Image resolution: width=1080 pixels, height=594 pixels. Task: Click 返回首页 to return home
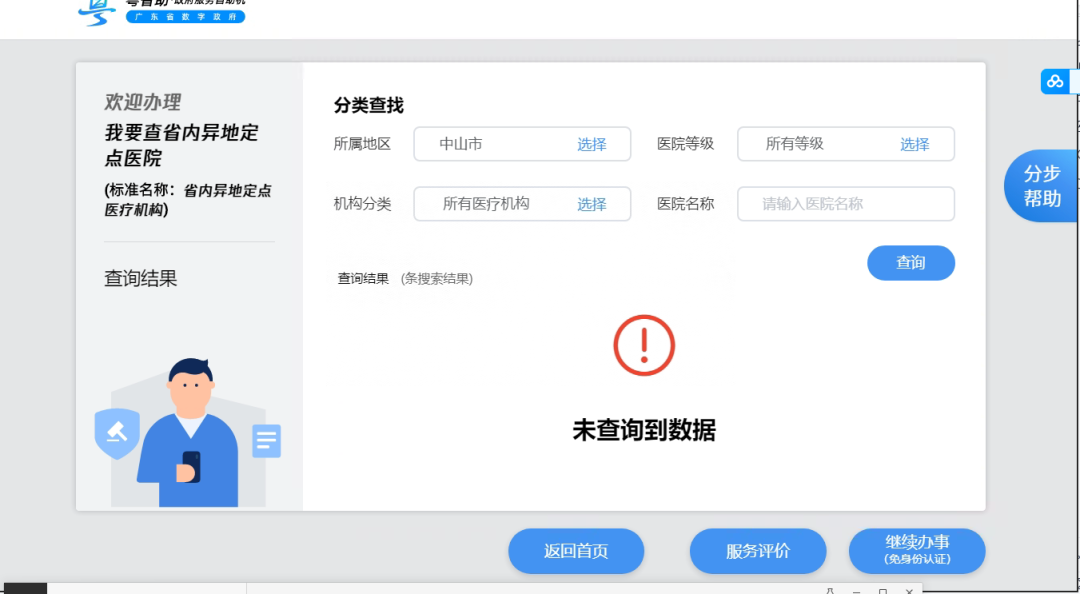pyautogui.click(x=576, y=551)
